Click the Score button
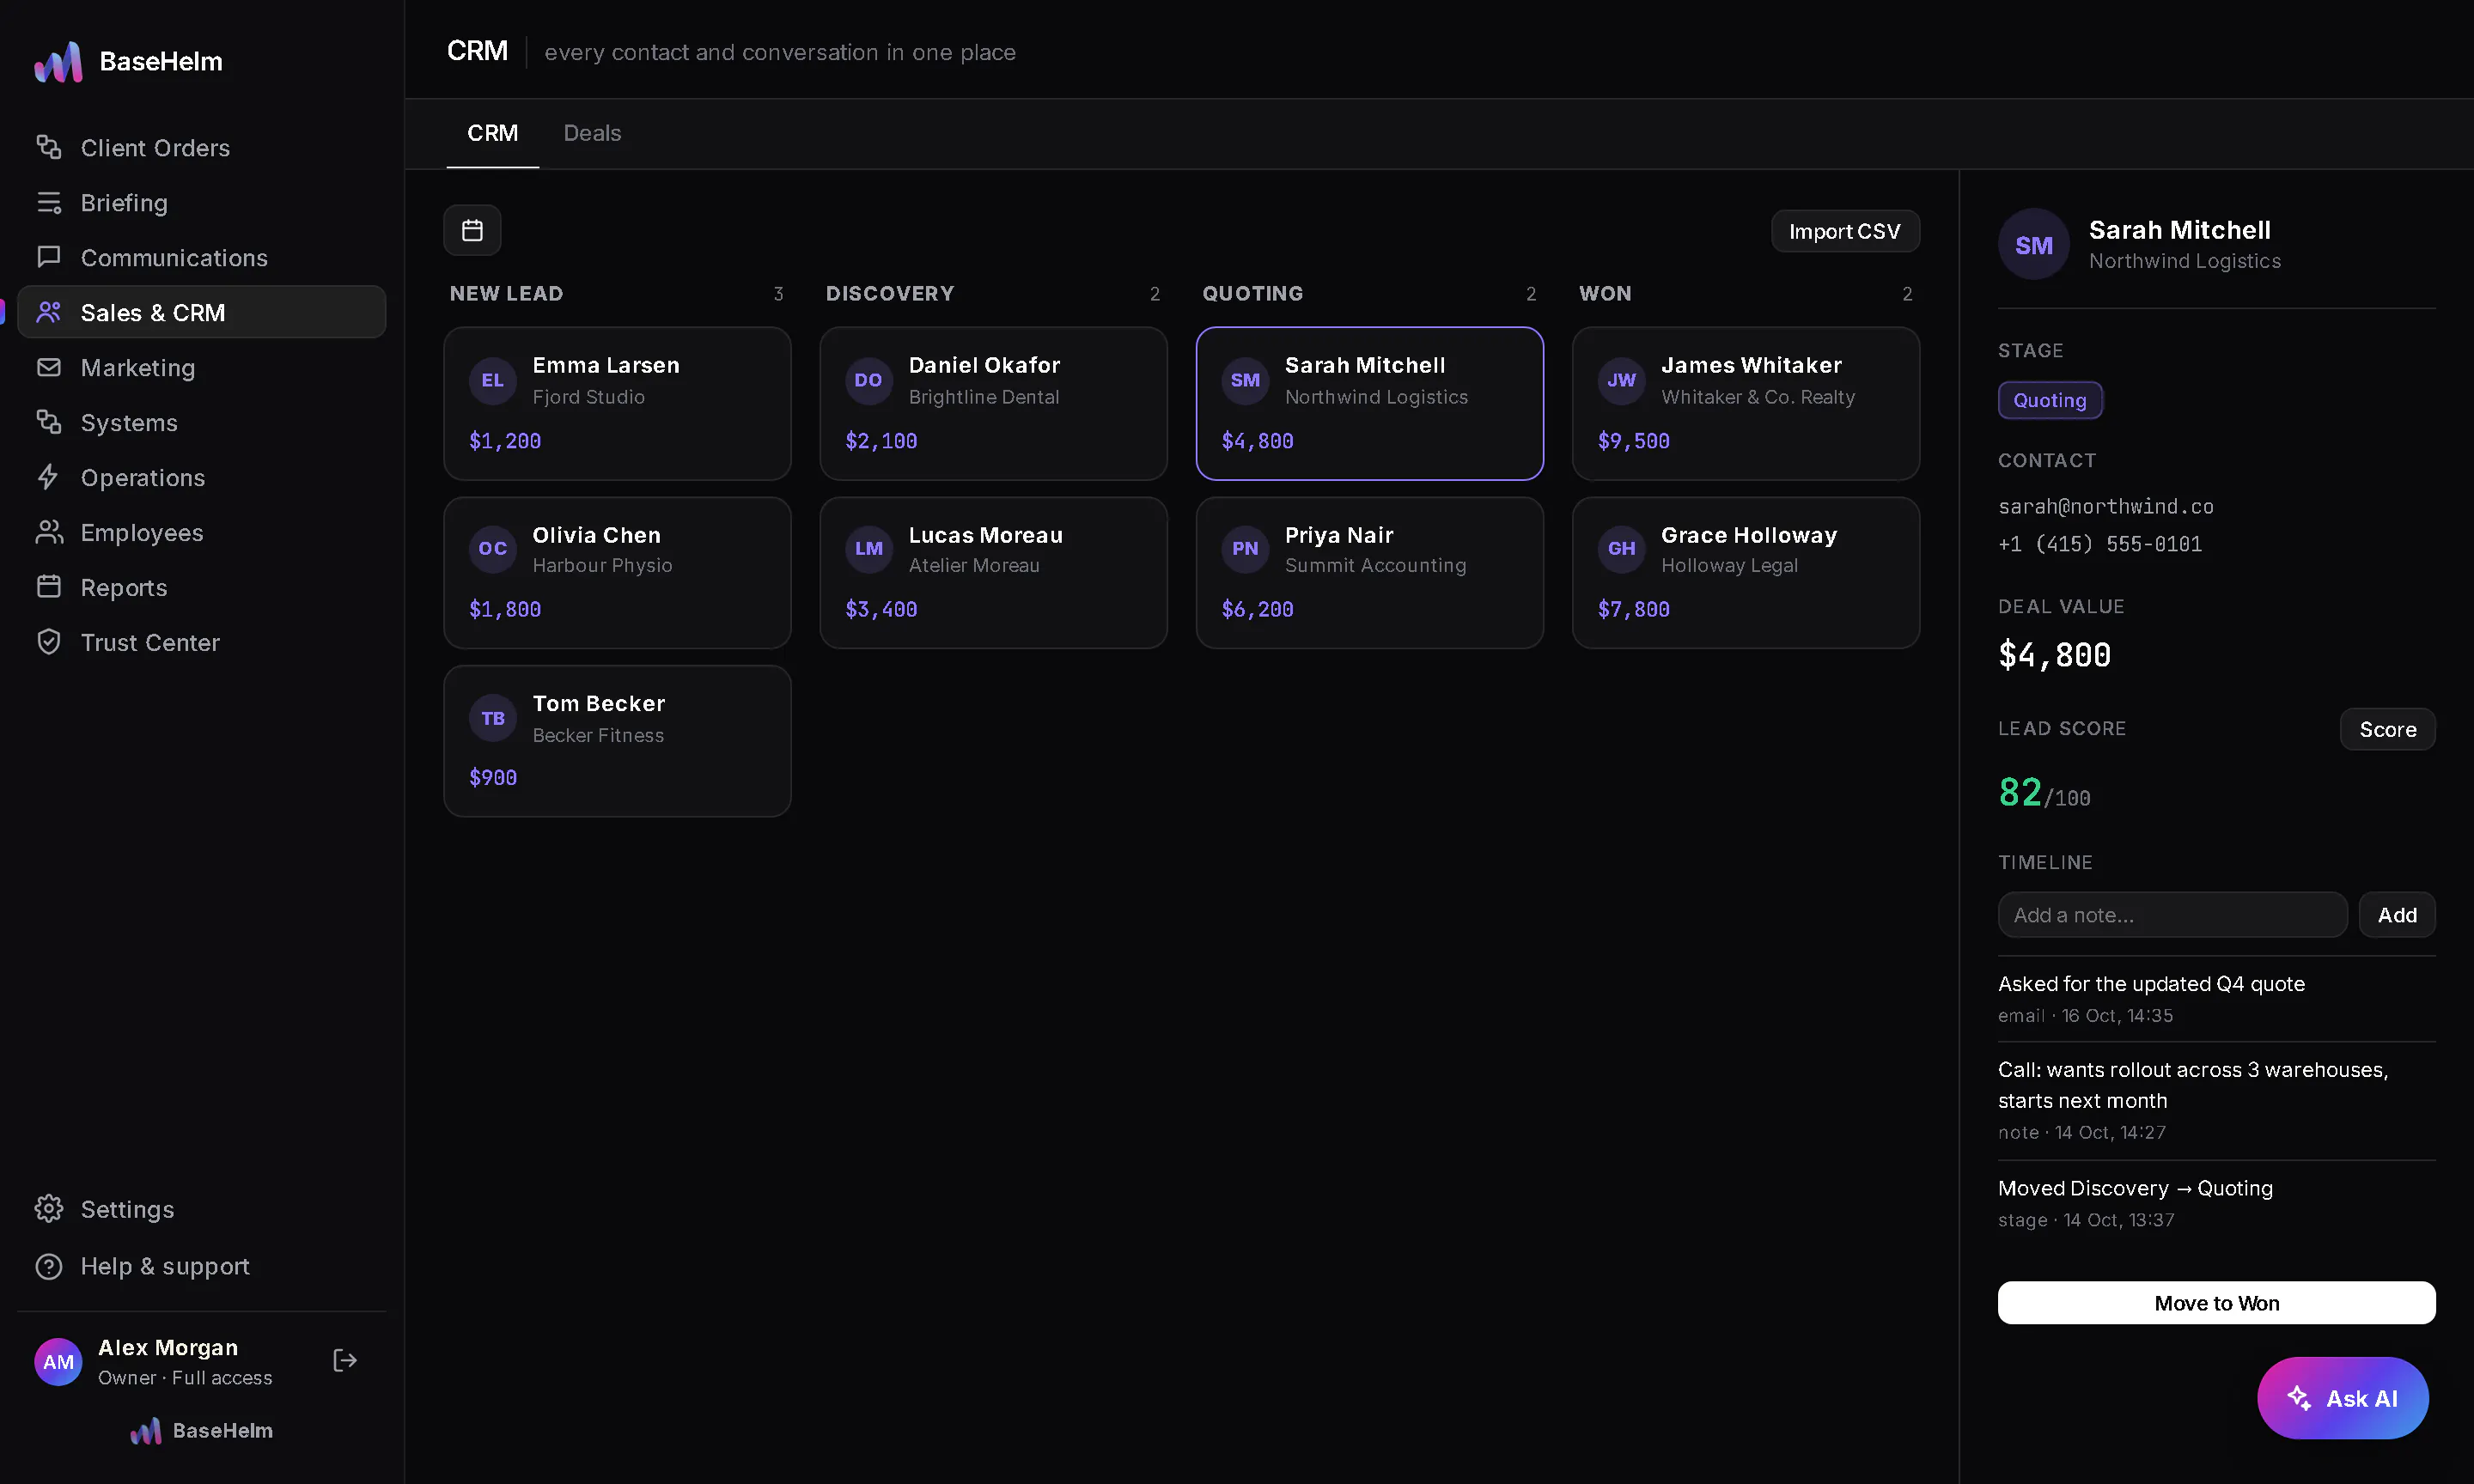Screen dimensions: 2474x1484 (2387, 729)
